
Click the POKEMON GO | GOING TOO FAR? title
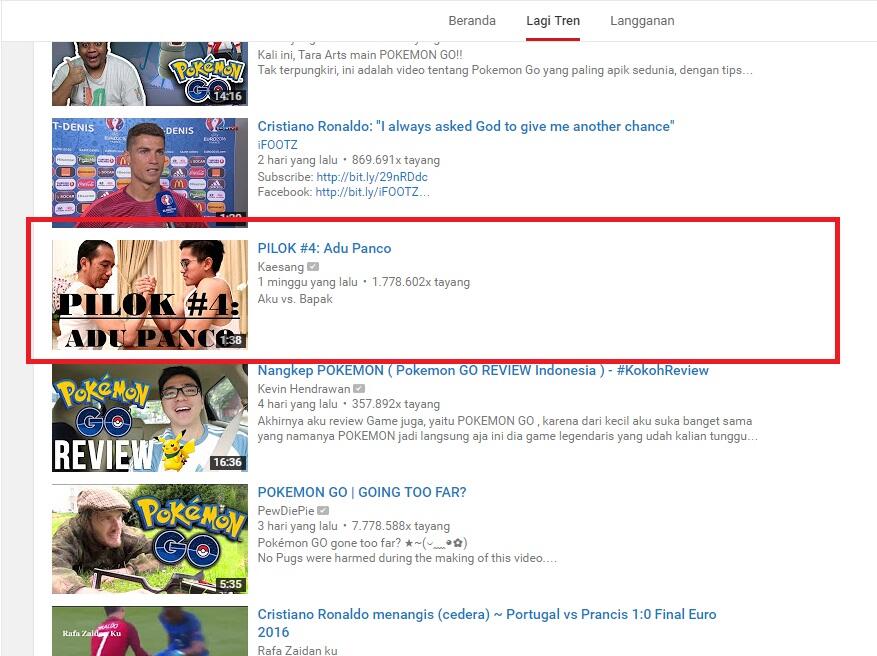[362, 492]
